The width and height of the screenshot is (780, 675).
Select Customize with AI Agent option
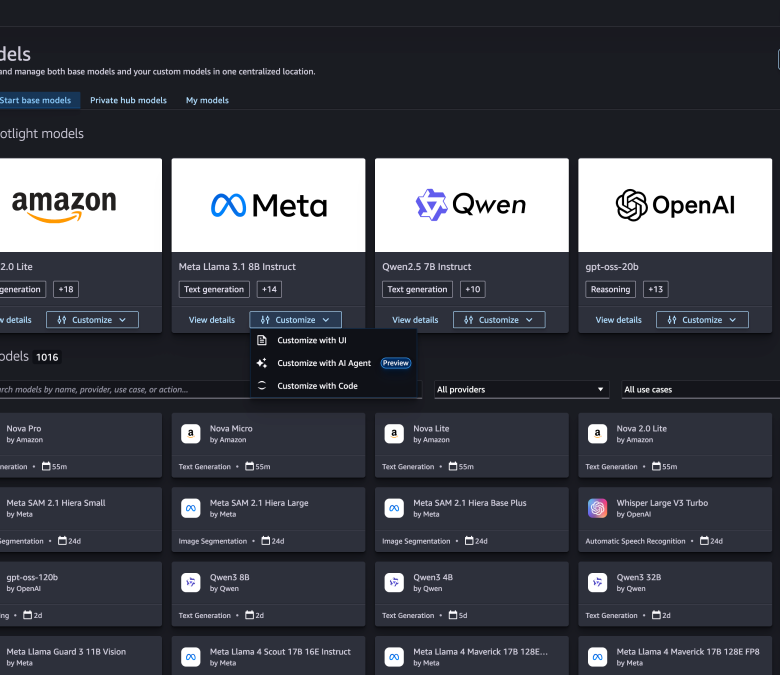323,363
